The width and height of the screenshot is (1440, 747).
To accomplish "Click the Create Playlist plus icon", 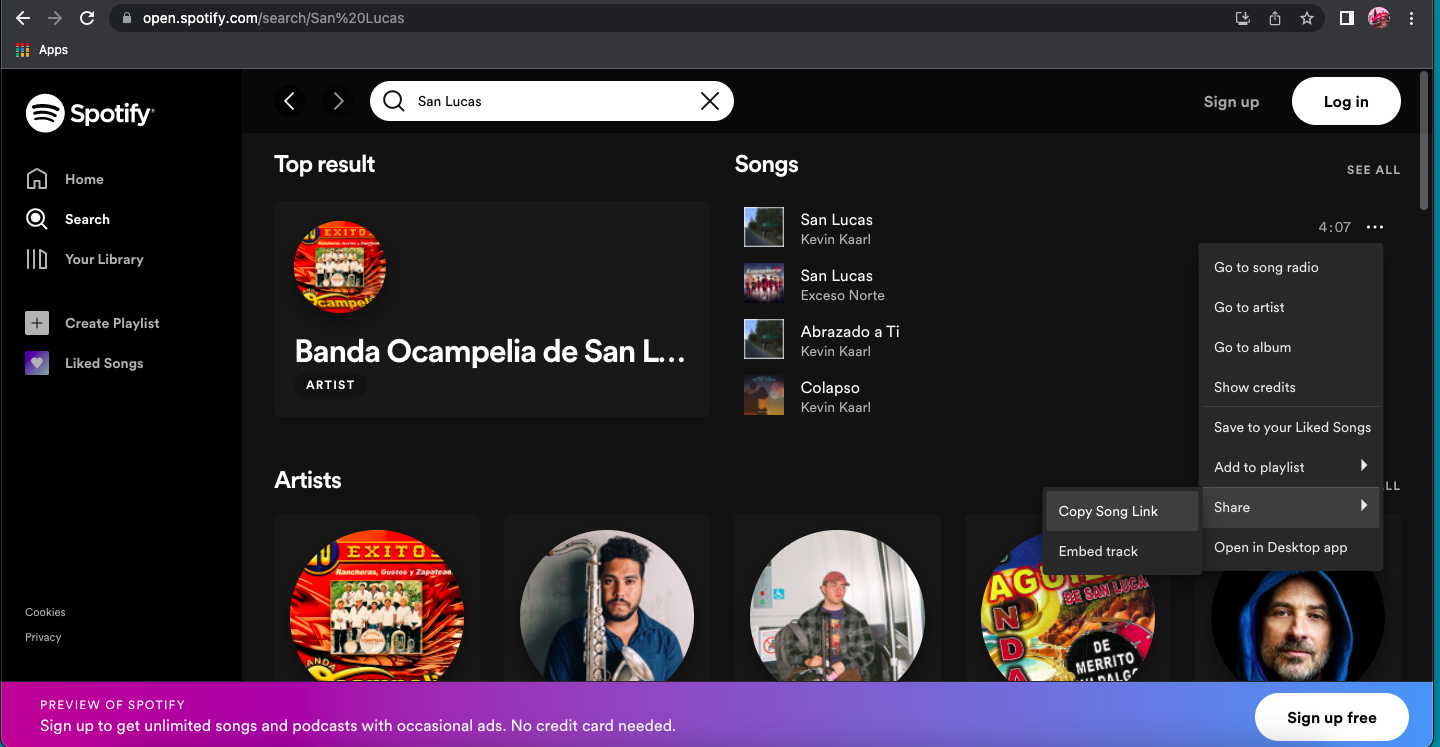I will pyautogui.click(x=37, y=323).
